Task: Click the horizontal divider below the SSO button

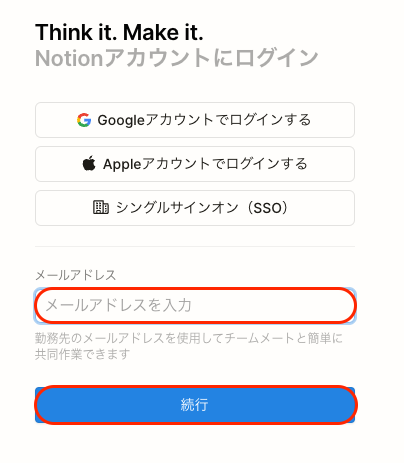Action: tap(195, 247)
